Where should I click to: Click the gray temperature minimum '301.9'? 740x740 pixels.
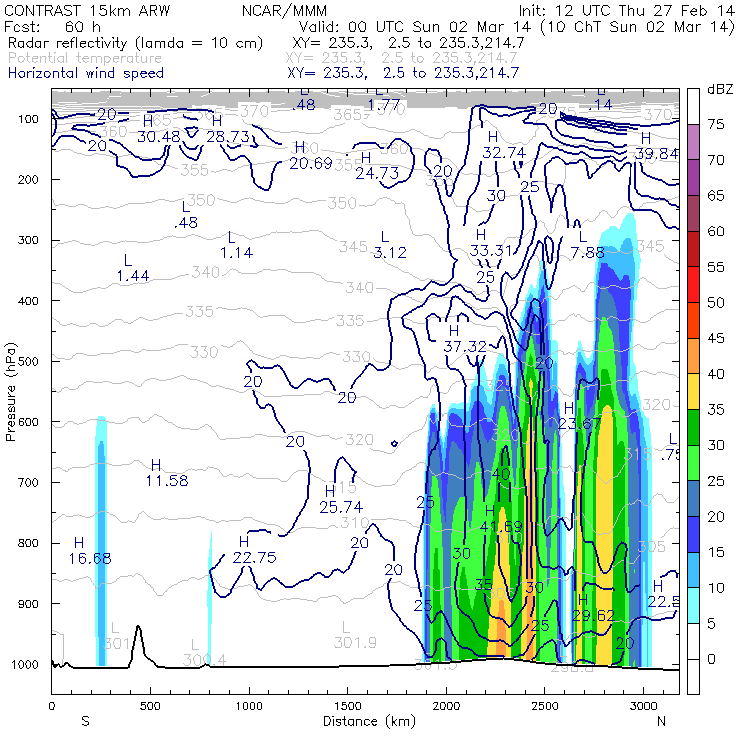(x=355, y=643)
